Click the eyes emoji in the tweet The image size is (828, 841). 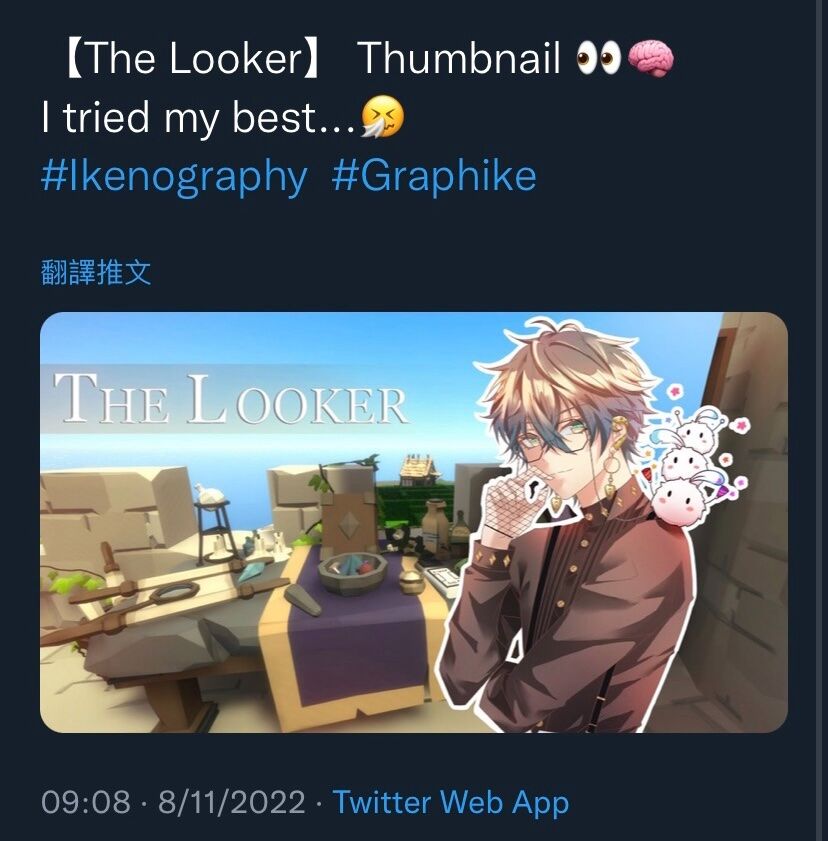point(599,59)
